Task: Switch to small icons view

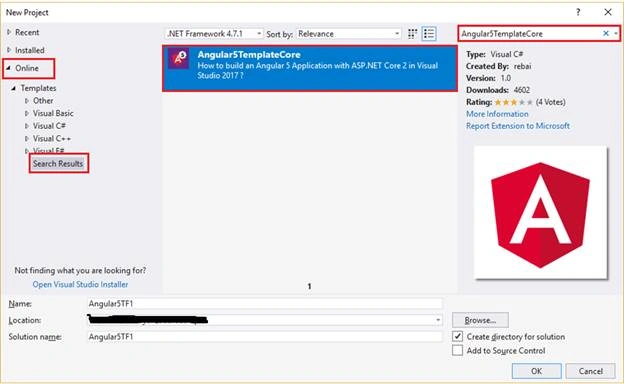Action: (412, 34)
